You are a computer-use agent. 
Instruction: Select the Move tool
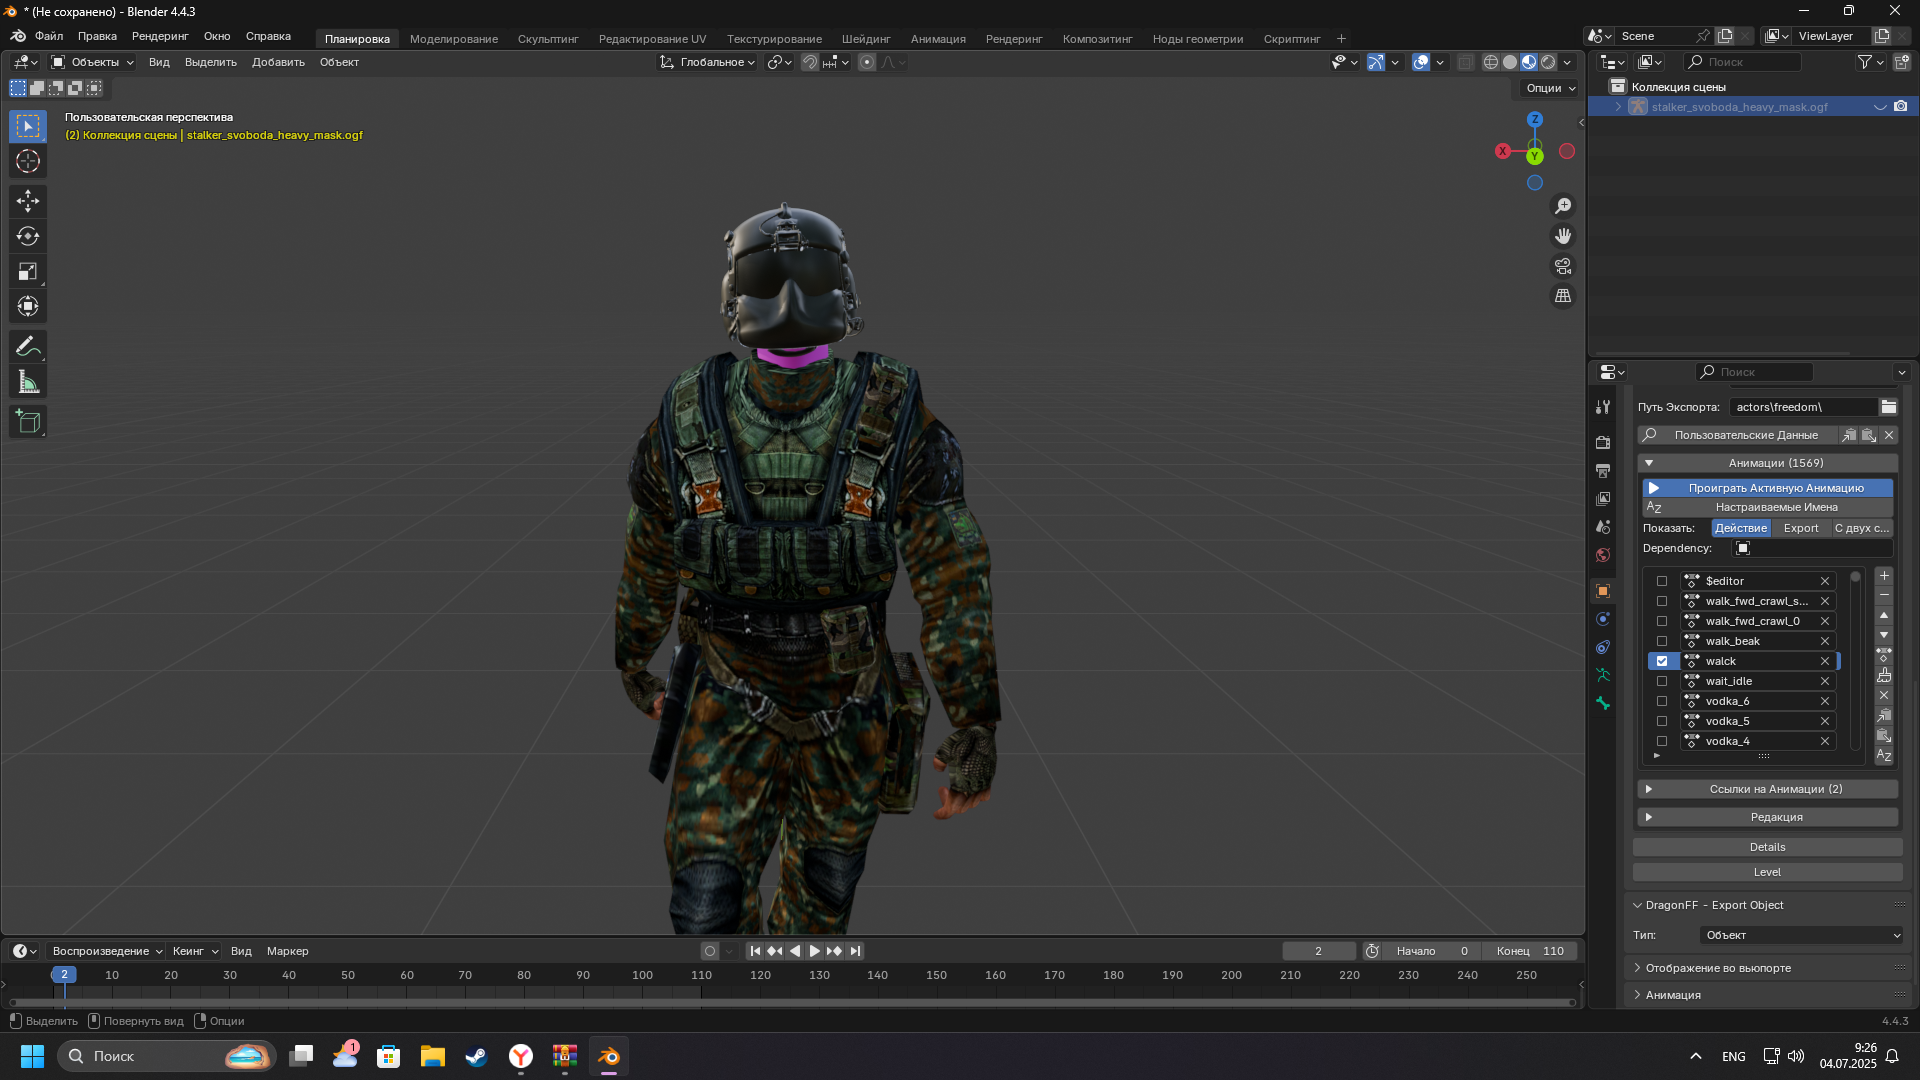coord(28,201)
